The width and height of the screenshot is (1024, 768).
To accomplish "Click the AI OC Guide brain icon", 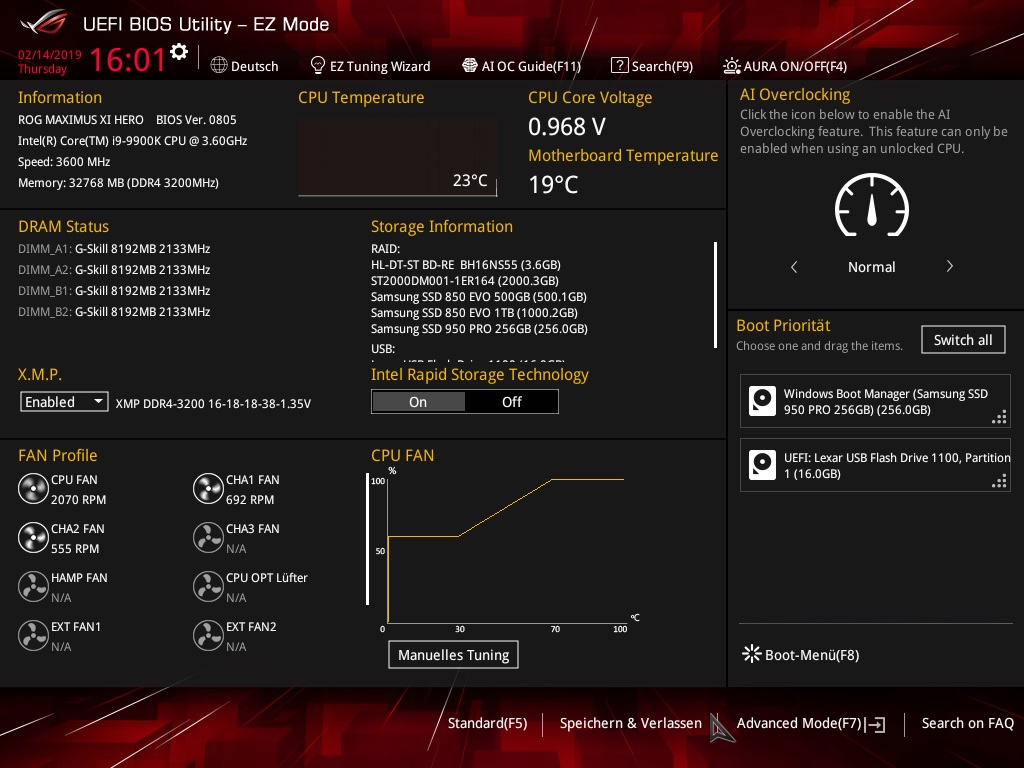I will tap(470, 65).
